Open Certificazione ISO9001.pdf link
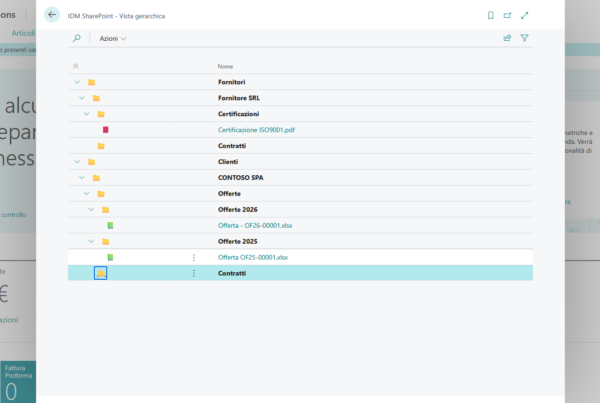This screenshot has height=403, width=600. (256, 130)
